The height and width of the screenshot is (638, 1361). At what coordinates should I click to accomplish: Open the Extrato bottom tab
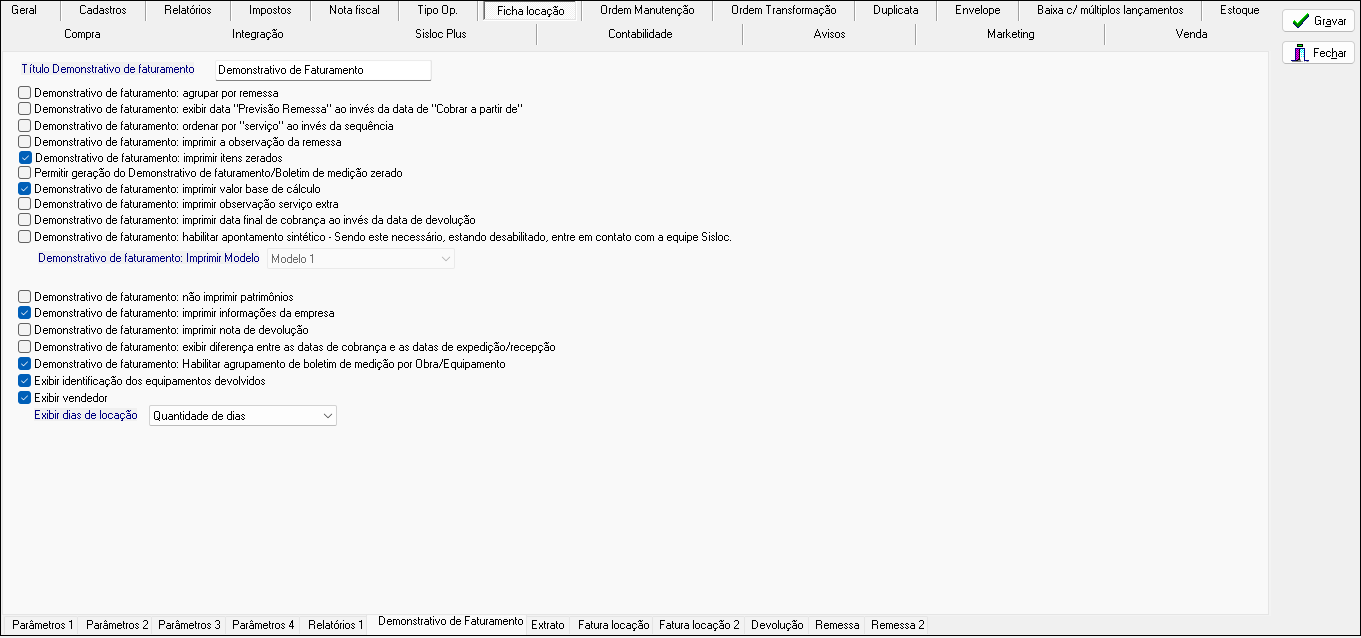pos(548,625)
